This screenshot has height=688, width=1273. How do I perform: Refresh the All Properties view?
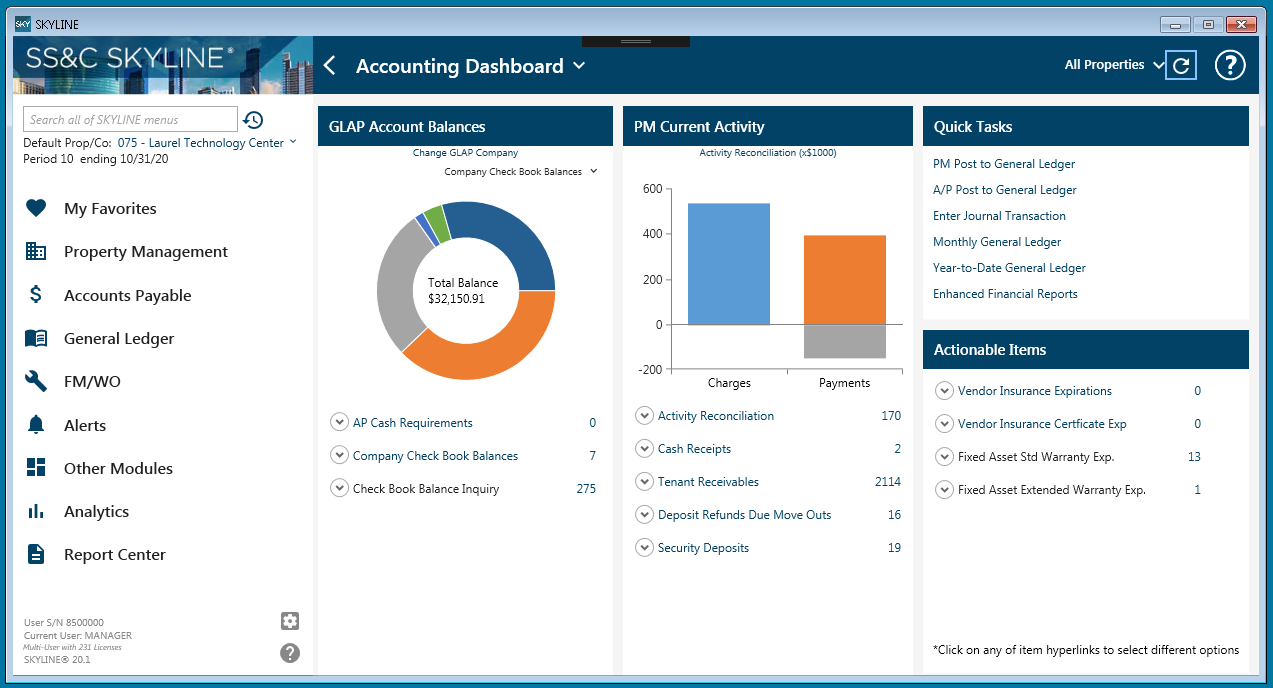(1181, 64)
